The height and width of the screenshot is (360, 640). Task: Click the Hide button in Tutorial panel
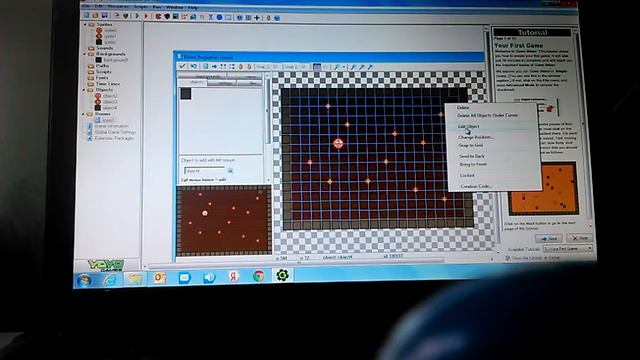[579, 238]
